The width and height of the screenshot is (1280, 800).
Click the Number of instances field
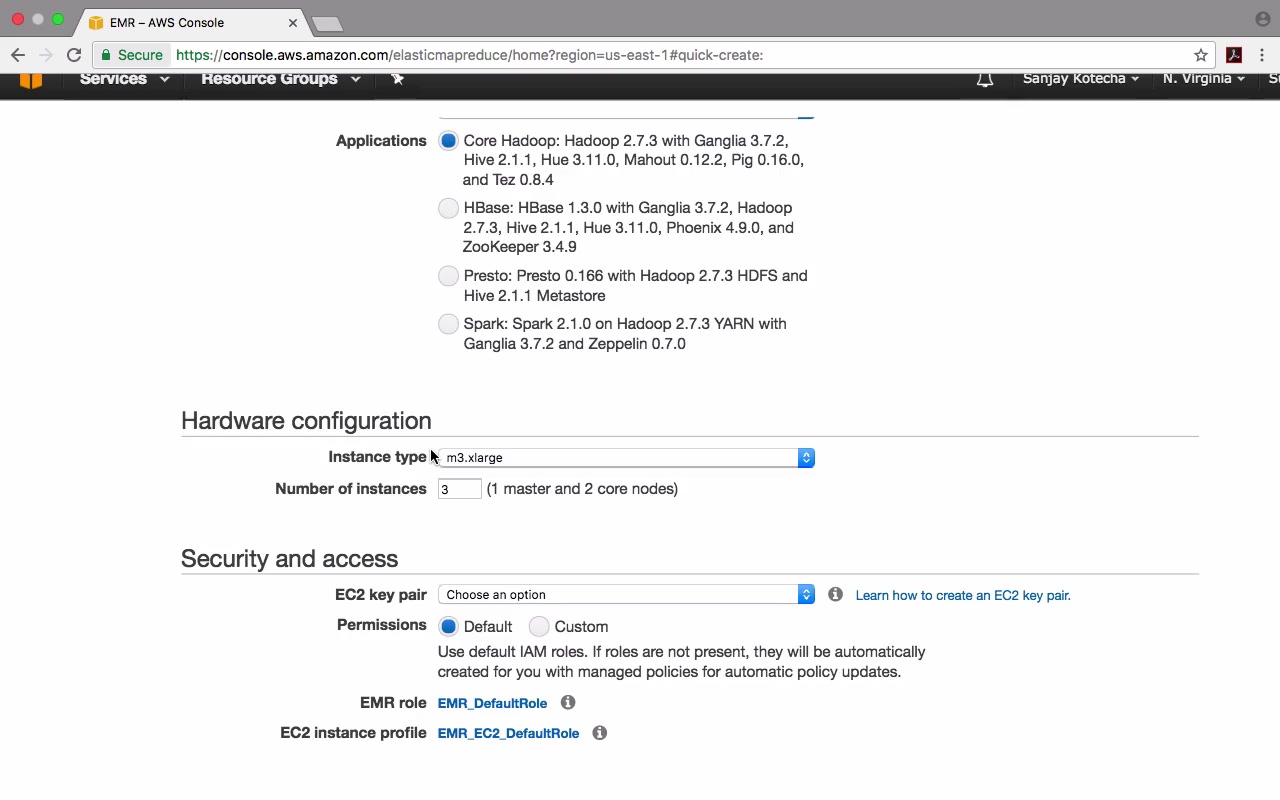coord(459,489)
